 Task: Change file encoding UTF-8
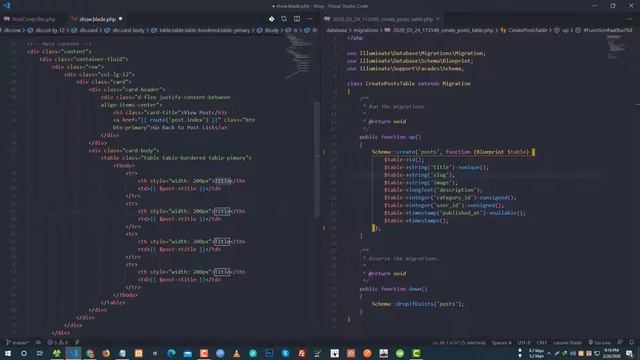click(524, 342)
